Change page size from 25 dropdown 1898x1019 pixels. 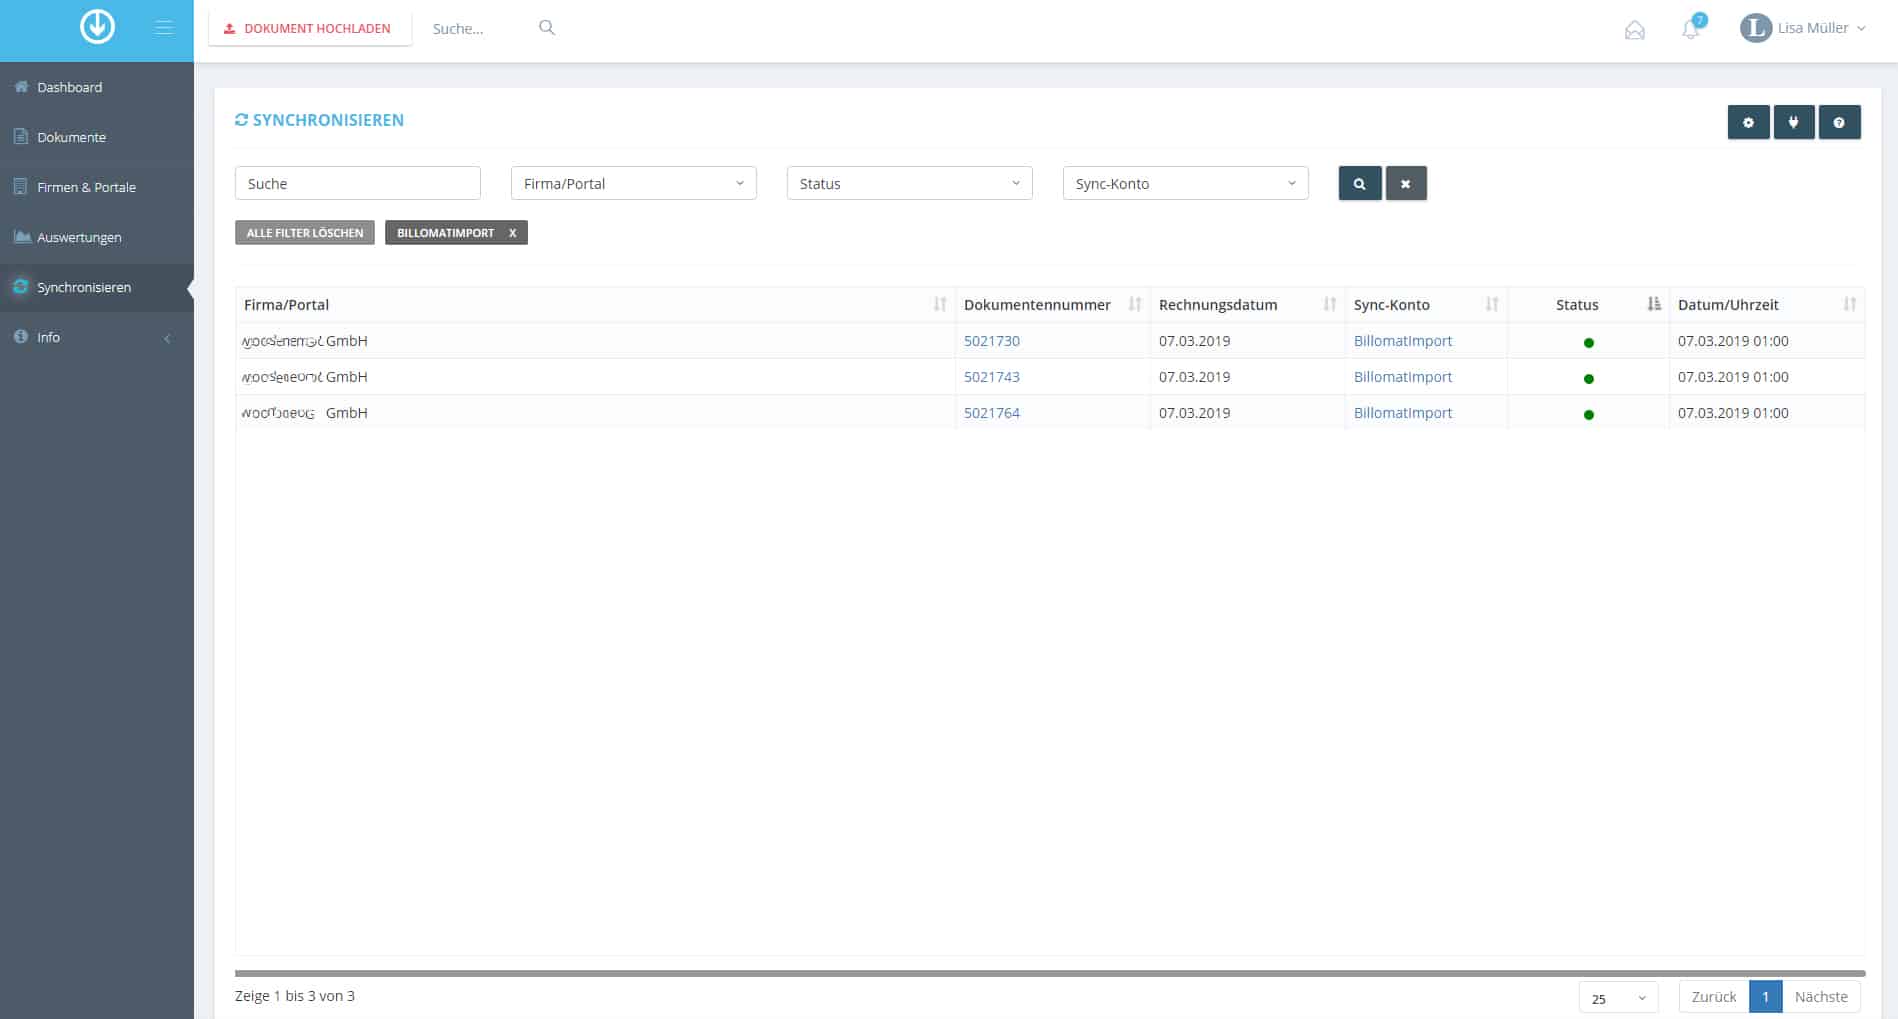pyautogui.click(x=1618, y=998)
